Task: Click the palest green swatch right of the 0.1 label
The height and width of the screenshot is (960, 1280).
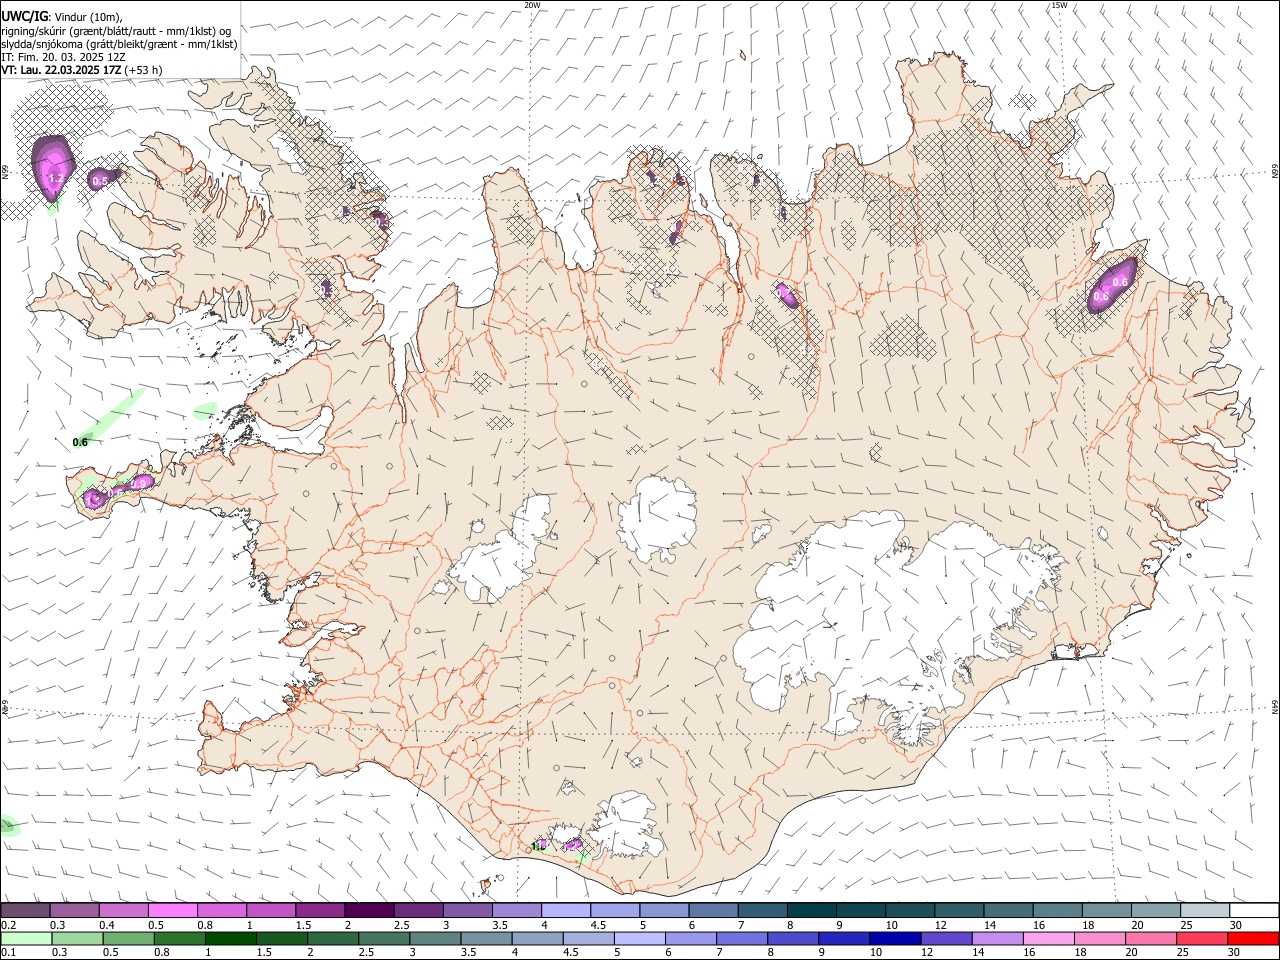Action: pyautogui.click(x=25, y=938)
